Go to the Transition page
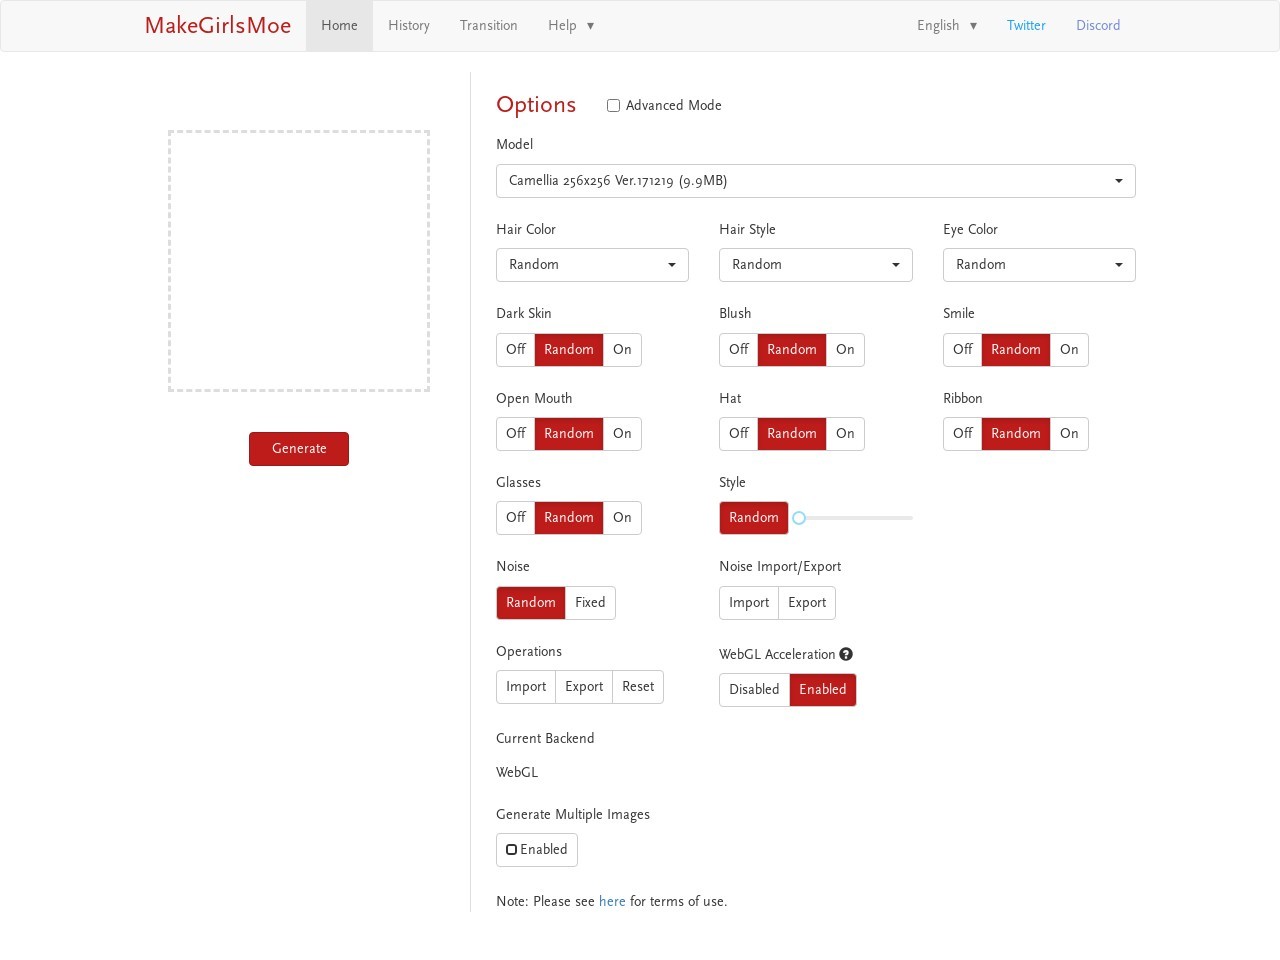This screenshot has width=1280, height=960. tap(488, 26)
